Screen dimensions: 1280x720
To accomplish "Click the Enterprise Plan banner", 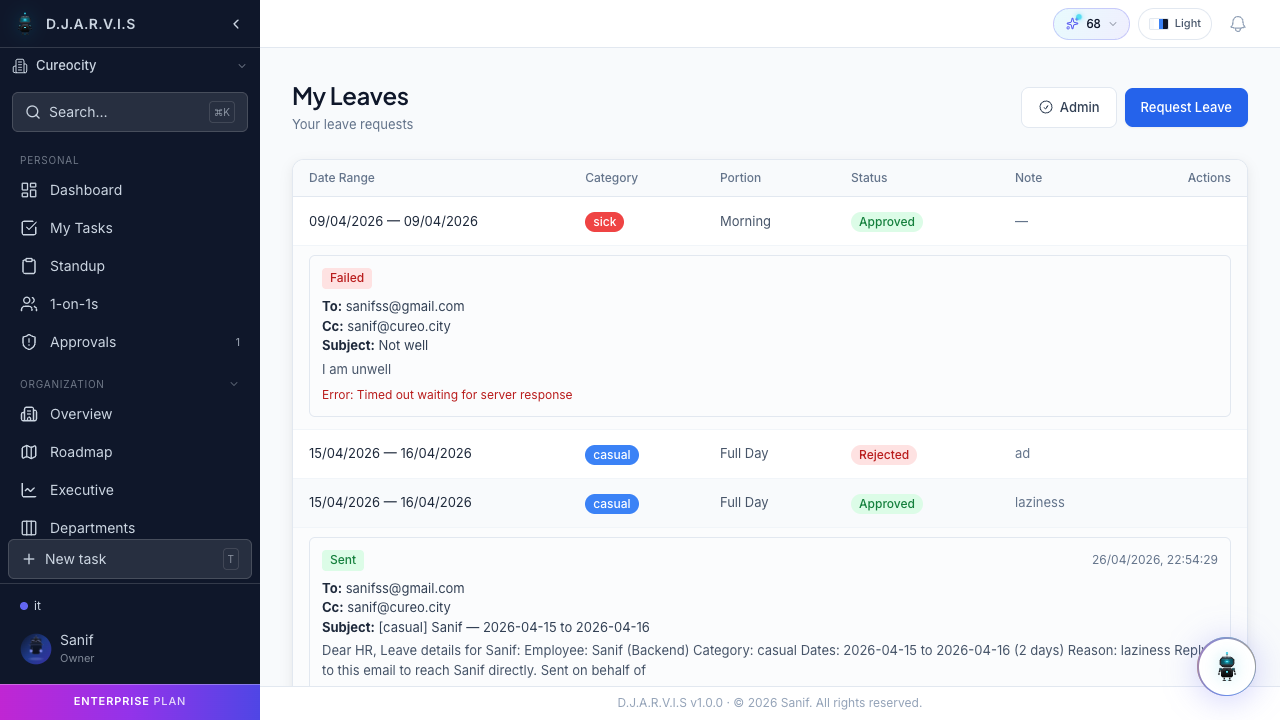I will pos(130,702).
